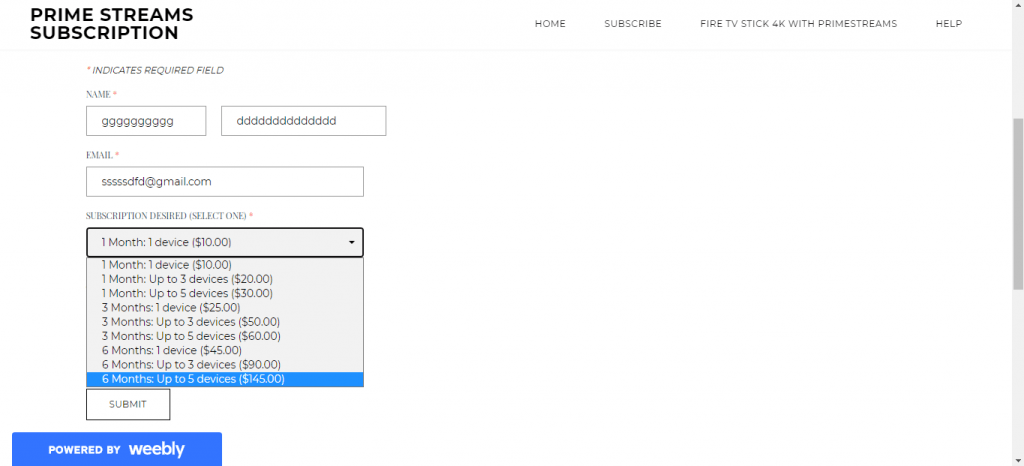Click the last name input field
Viewport: 1024px width, 466px height.
(304, 121)
